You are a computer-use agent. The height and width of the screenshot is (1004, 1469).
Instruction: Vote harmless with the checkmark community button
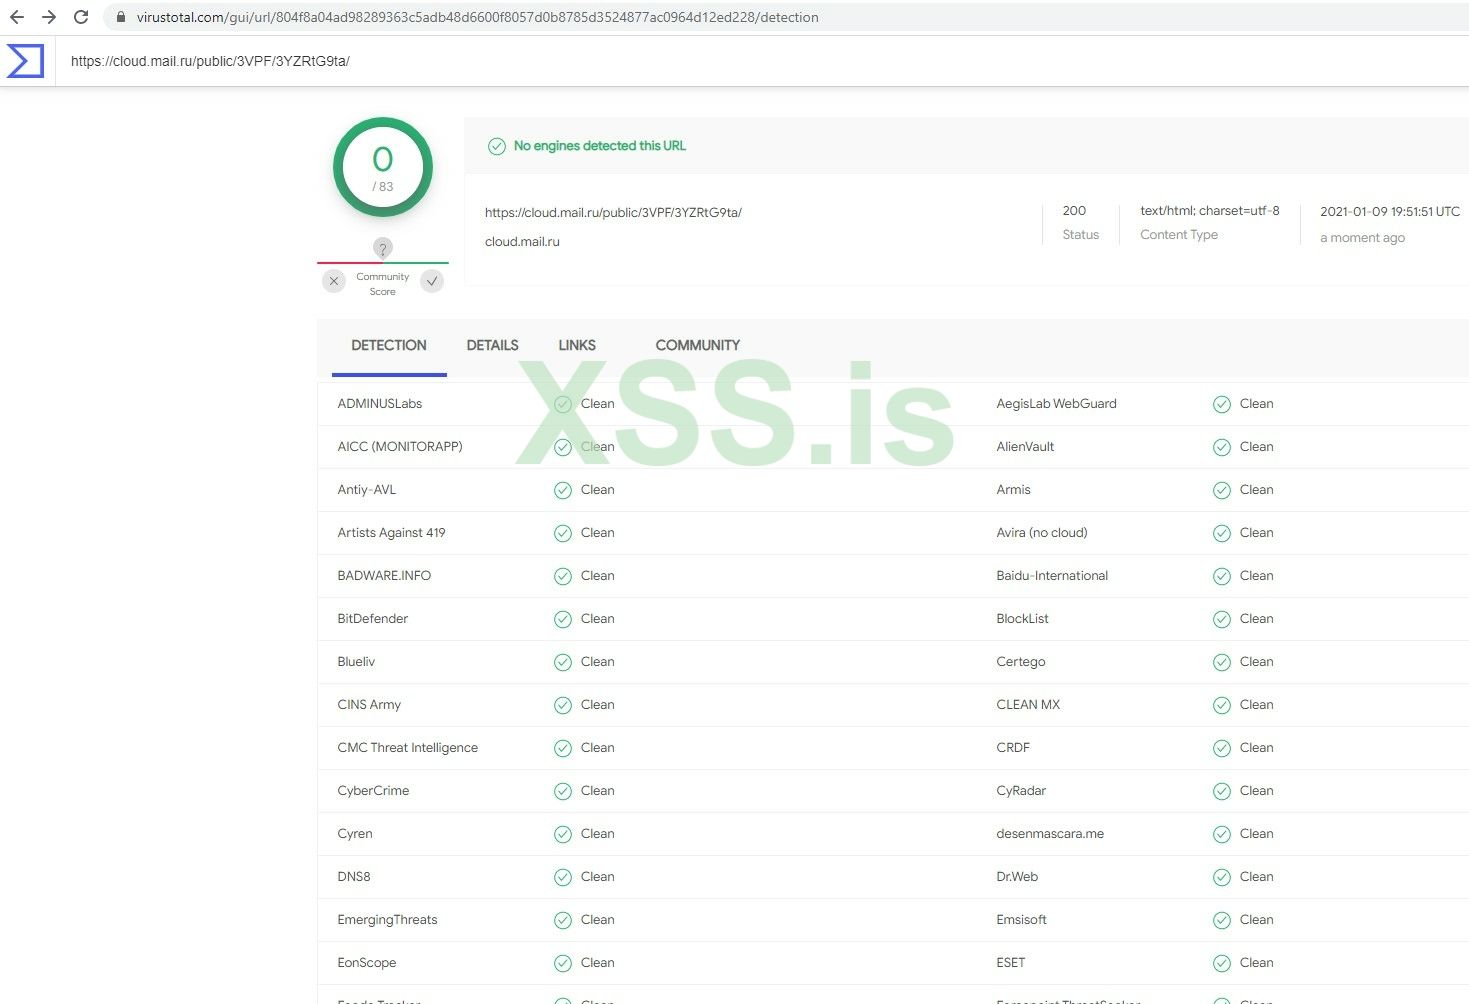[x=432, y=281]
